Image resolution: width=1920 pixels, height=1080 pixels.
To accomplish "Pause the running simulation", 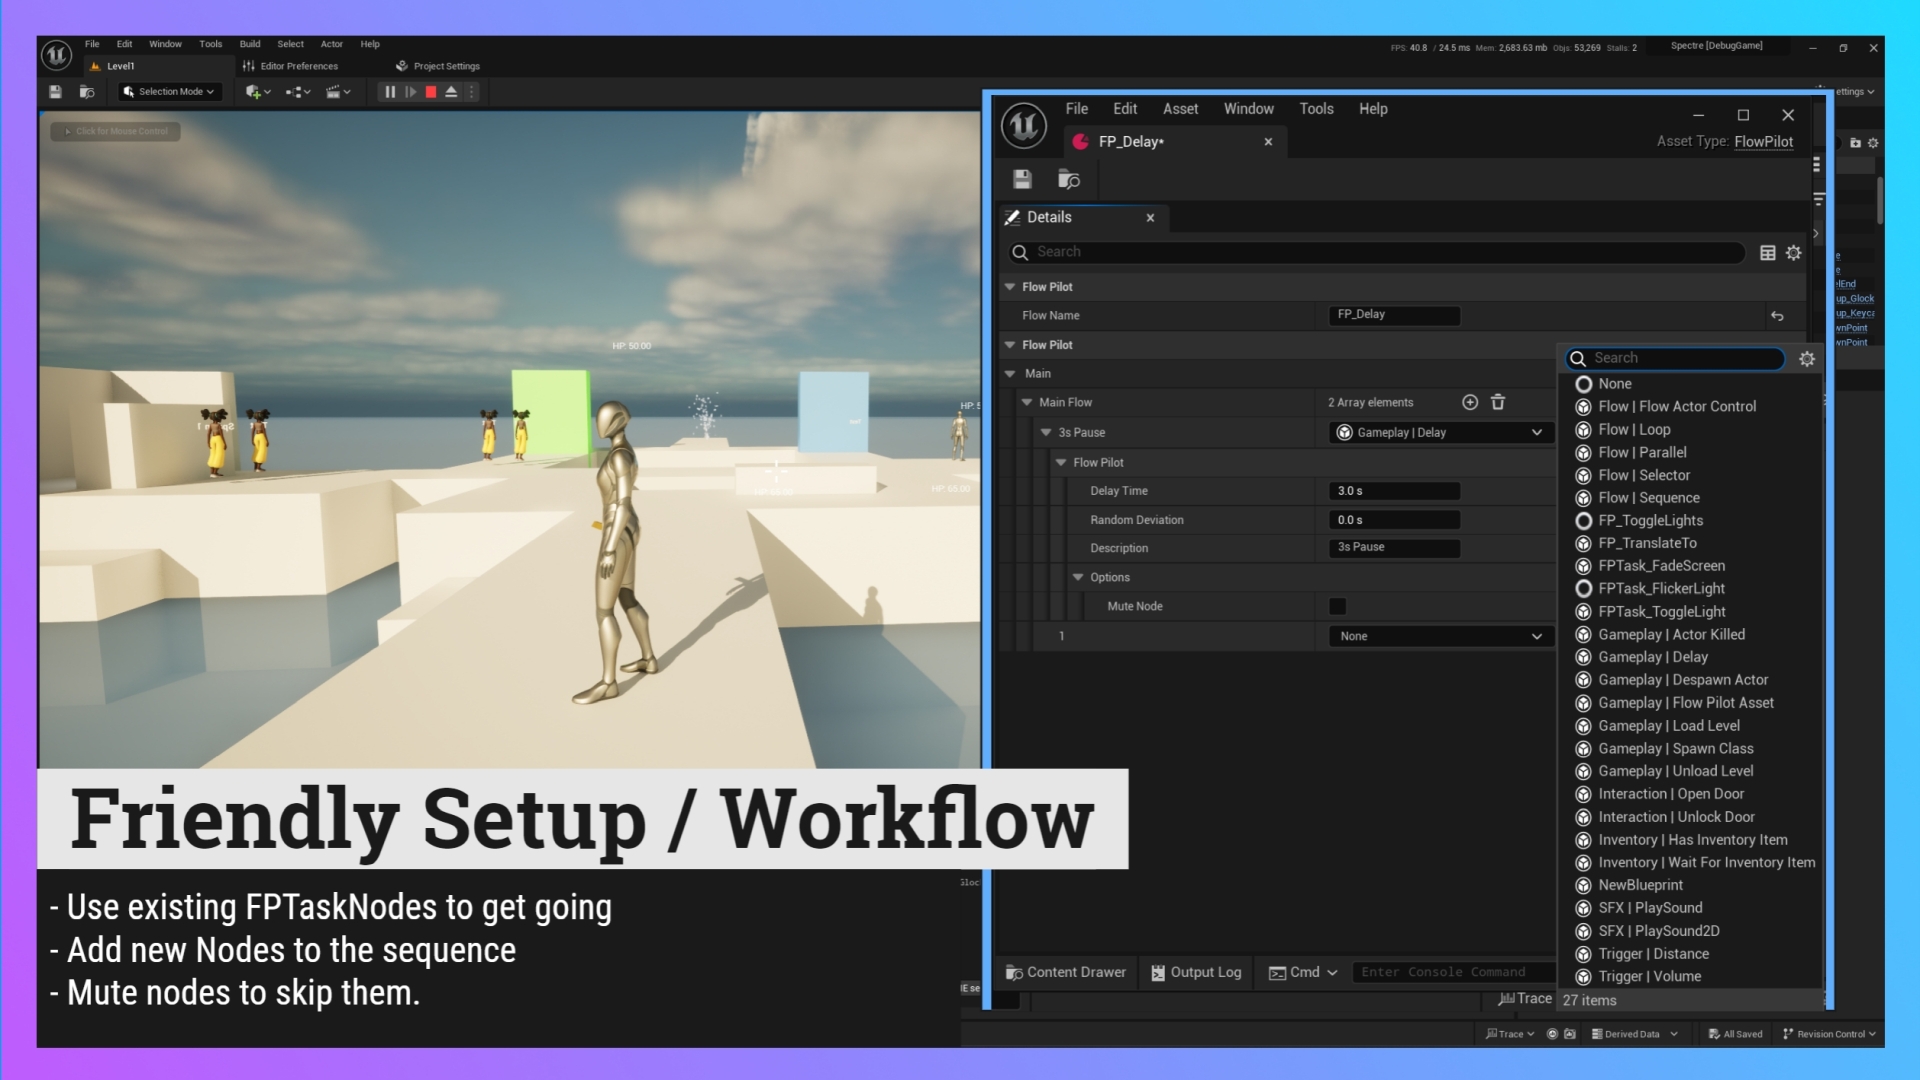I will click(390, 92).
